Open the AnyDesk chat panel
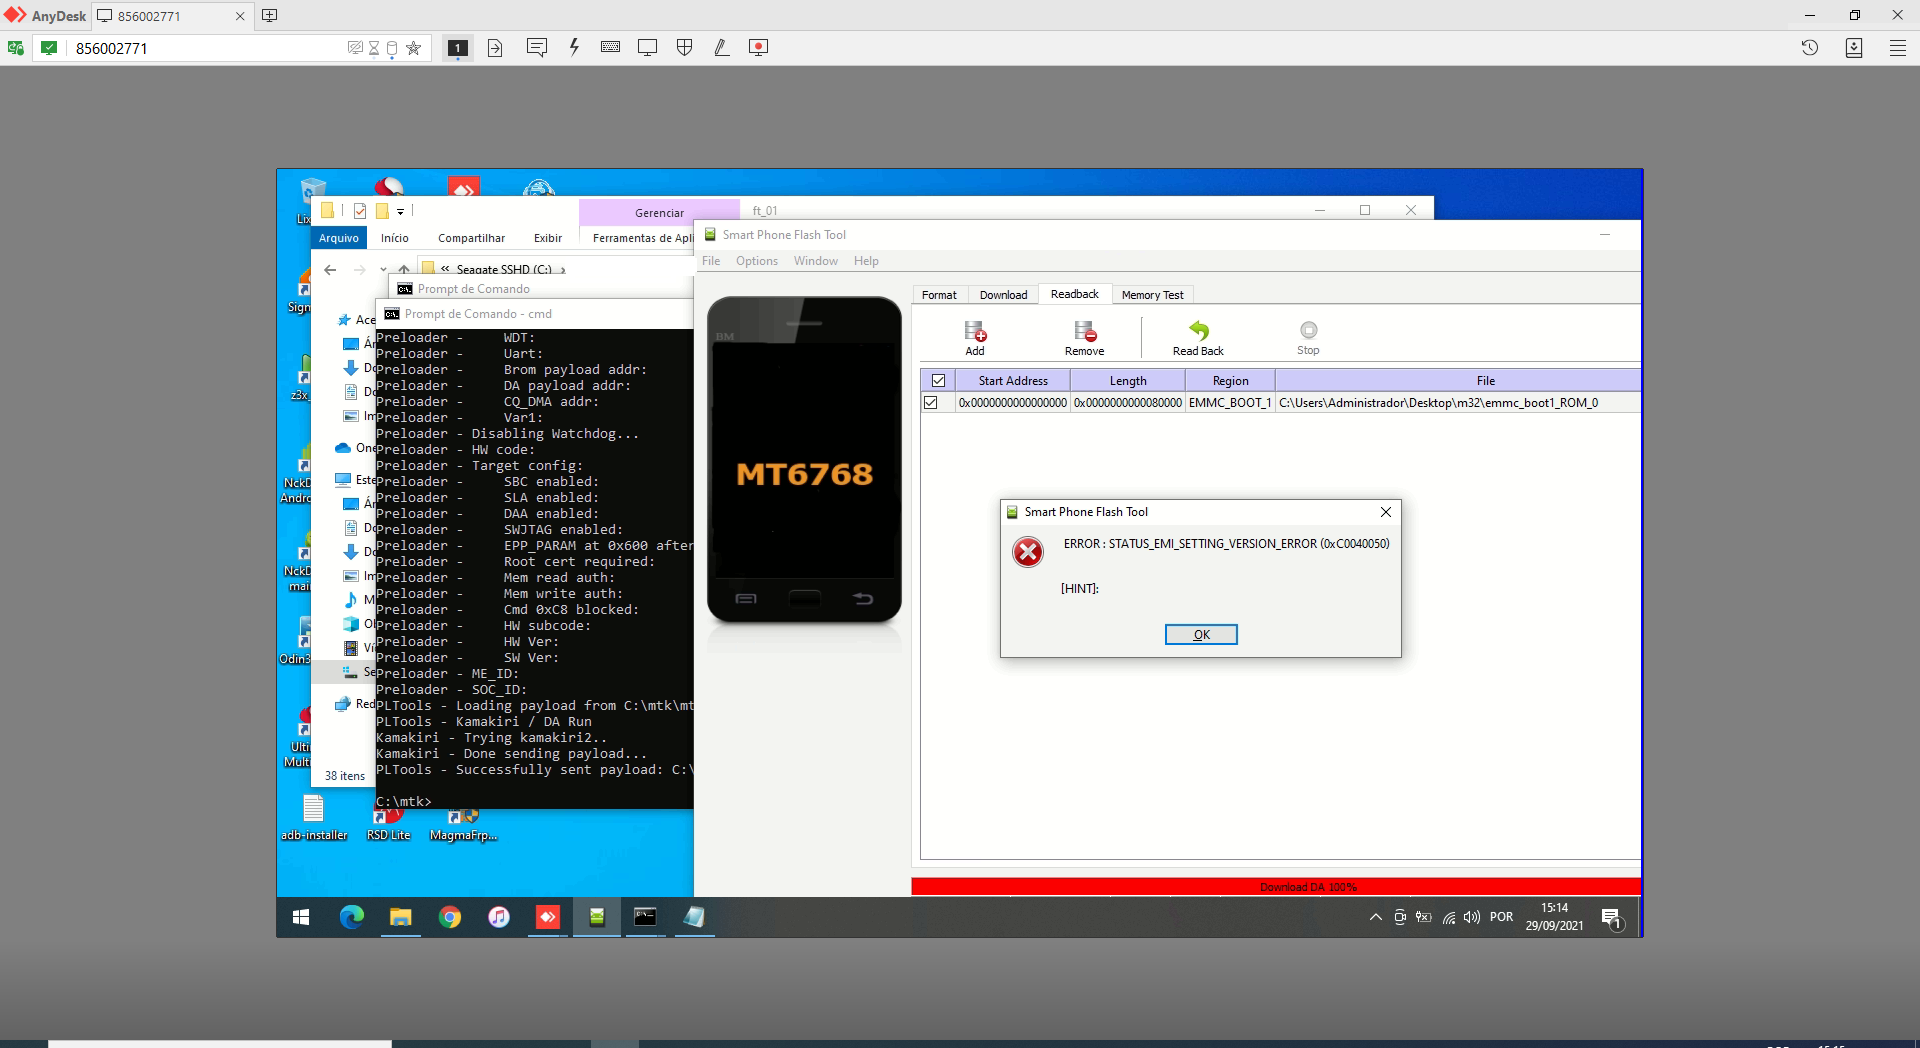This screenshot has height=1048, width=1920. click(x=537, y=47)
